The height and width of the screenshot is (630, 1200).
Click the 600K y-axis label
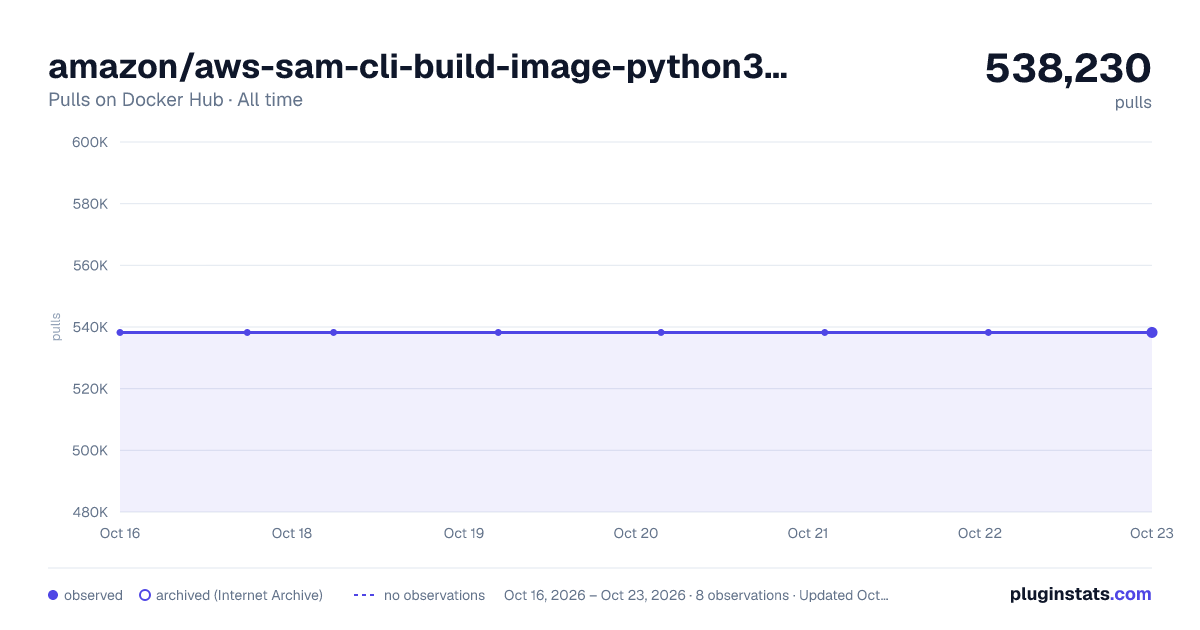(x=90, y=142)
